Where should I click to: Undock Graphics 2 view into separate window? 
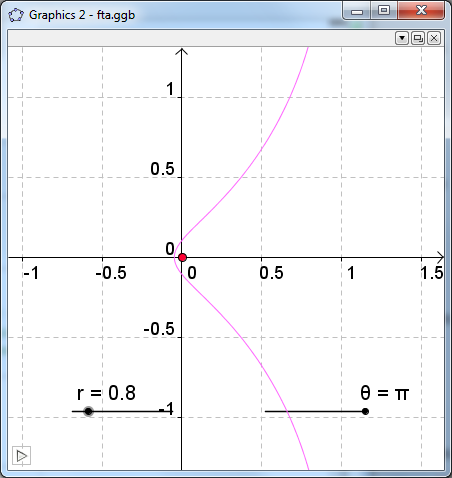tap(418, 38)
